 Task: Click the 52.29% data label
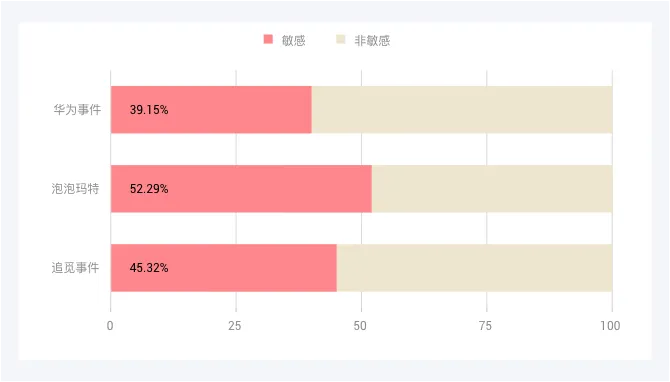[x=149, y=189]
